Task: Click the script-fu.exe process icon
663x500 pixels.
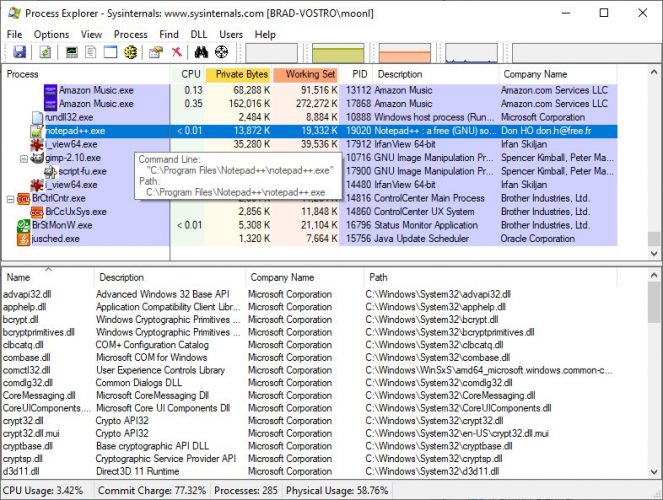Action: pos(50,172)
